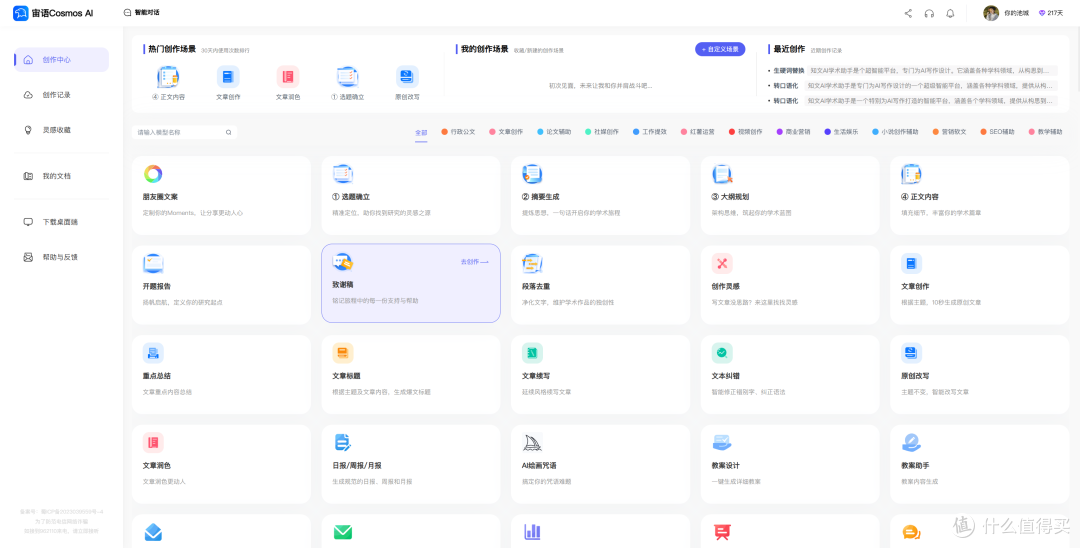The image size is (1080, 548).
Task: Filter by the 生活娱乐 category
Action: [x=841, y=131]
